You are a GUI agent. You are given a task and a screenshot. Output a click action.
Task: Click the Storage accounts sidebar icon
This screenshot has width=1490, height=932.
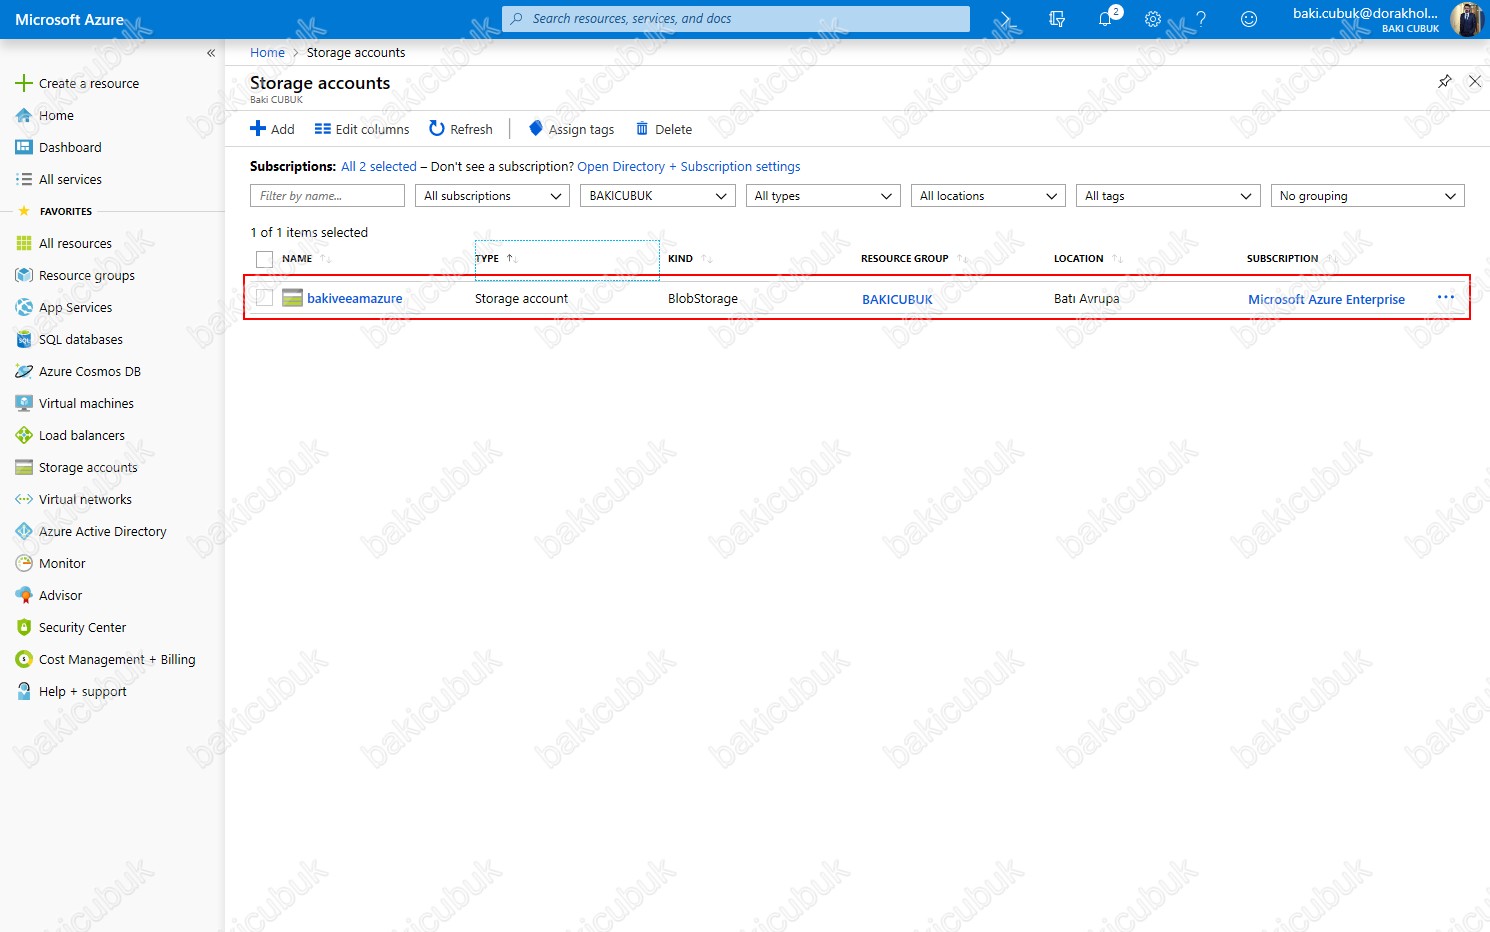(24, 467)
